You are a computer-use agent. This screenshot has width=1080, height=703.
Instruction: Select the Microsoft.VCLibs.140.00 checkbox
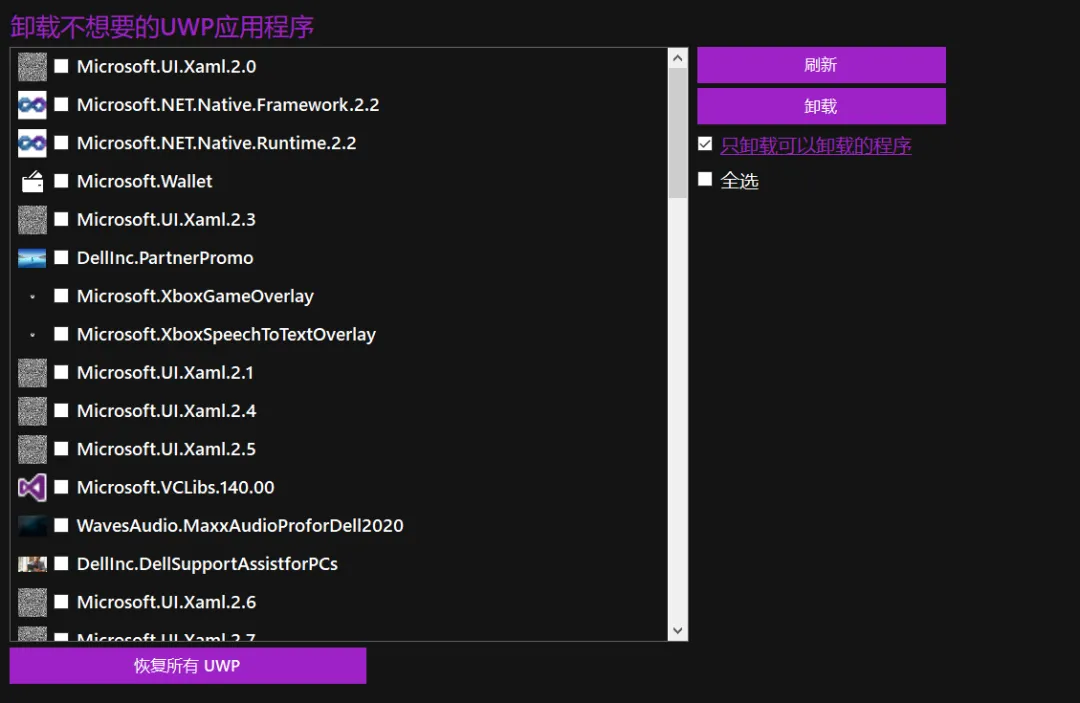[x=61, y=487]
